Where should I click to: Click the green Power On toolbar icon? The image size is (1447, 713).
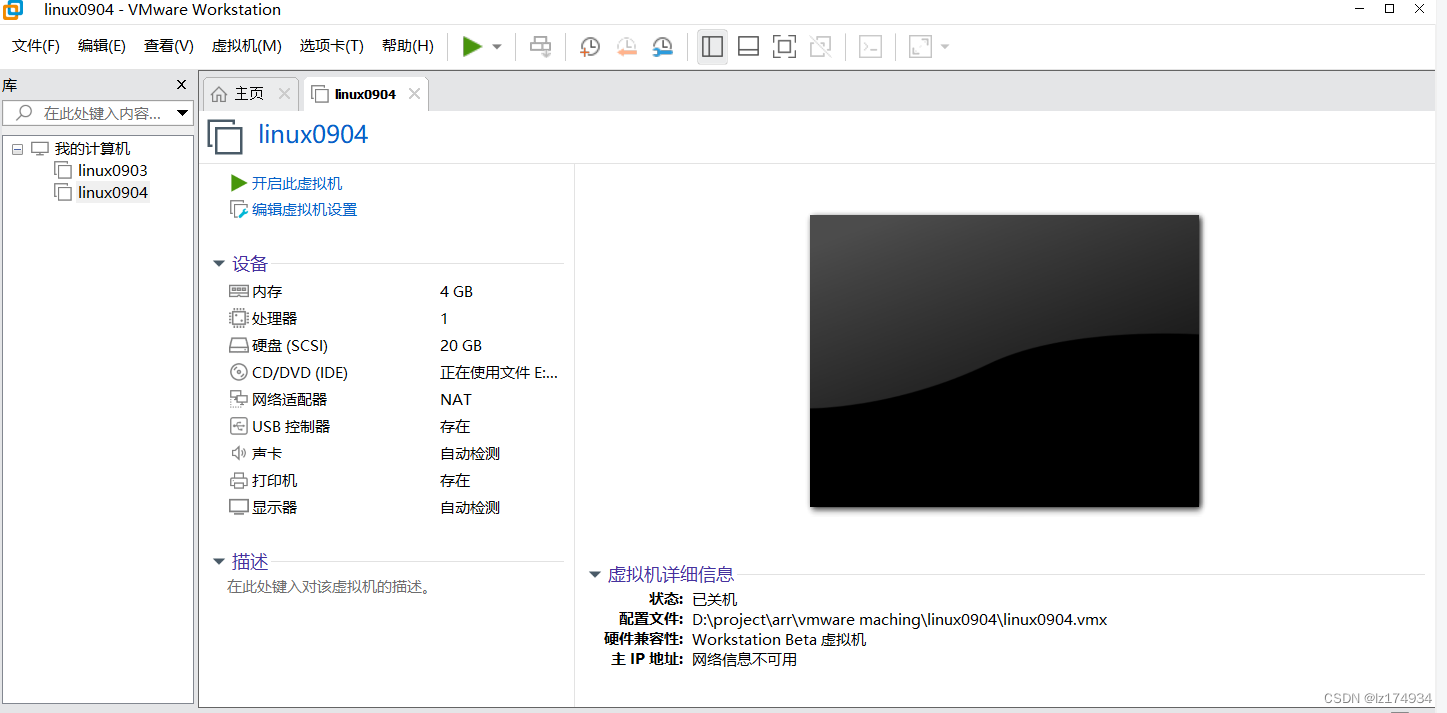[x=472, y=46]
